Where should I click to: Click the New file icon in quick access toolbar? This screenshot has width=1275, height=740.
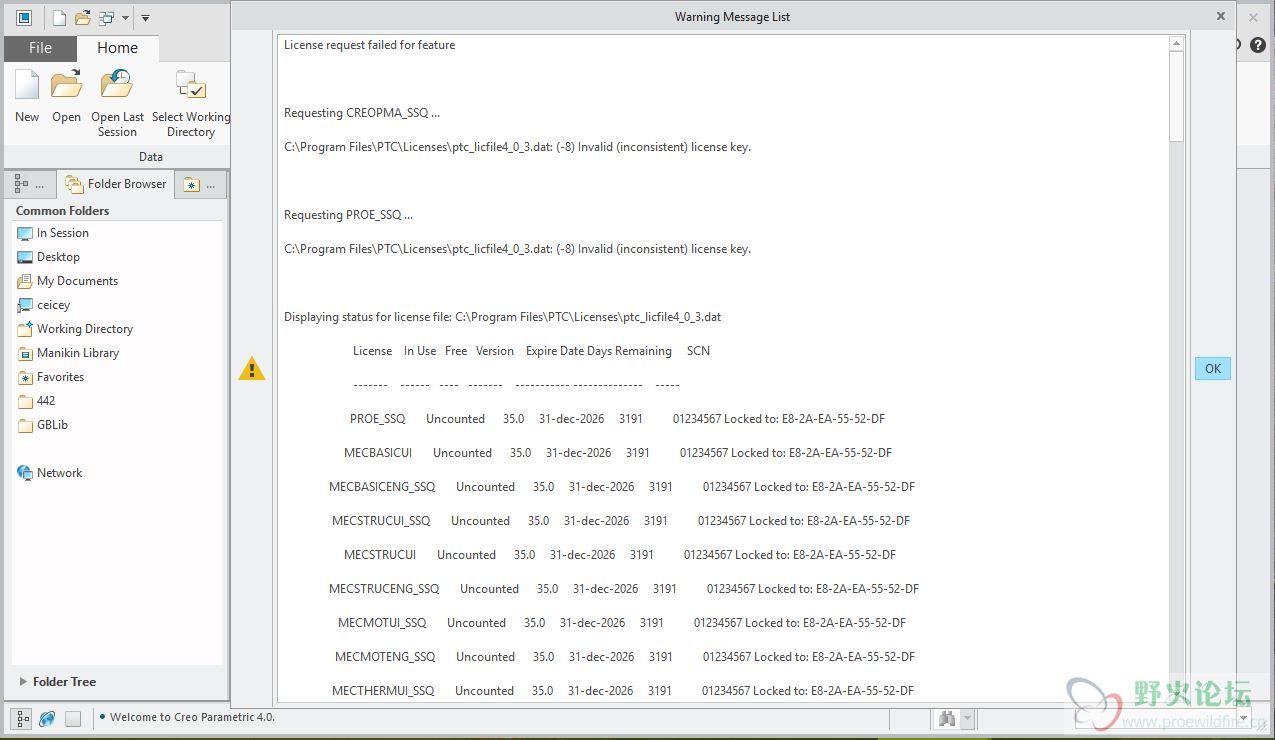[59, 17]
